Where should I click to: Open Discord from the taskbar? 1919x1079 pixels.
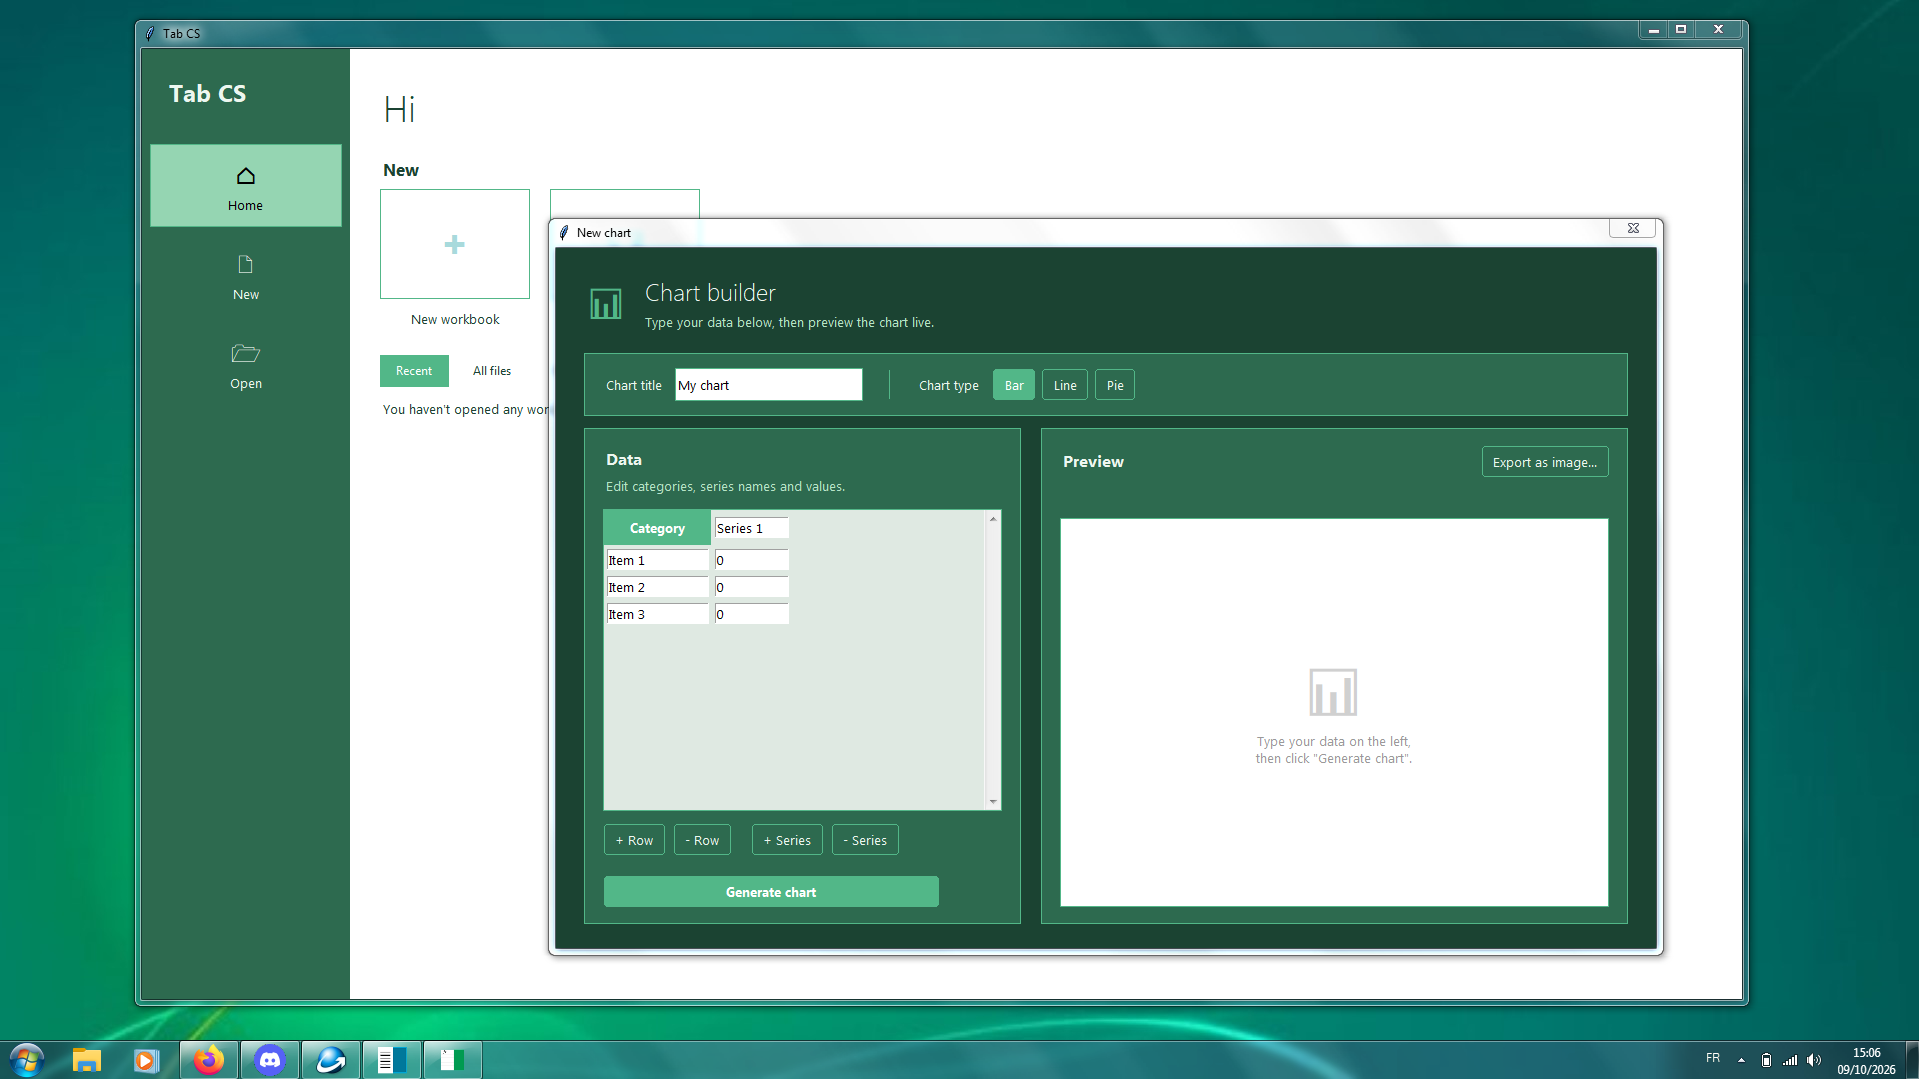pos(270,1060)
